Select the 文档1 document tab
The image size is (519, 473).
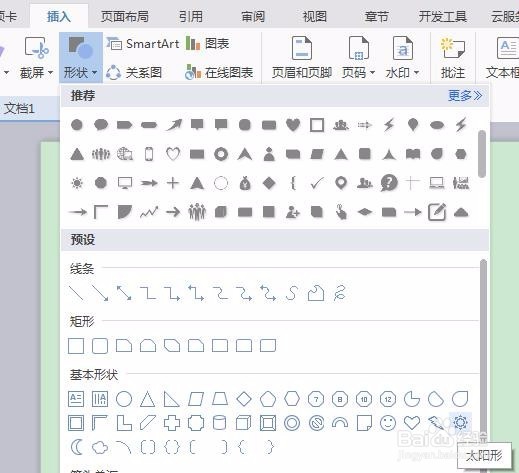click(x=19, y=108)
